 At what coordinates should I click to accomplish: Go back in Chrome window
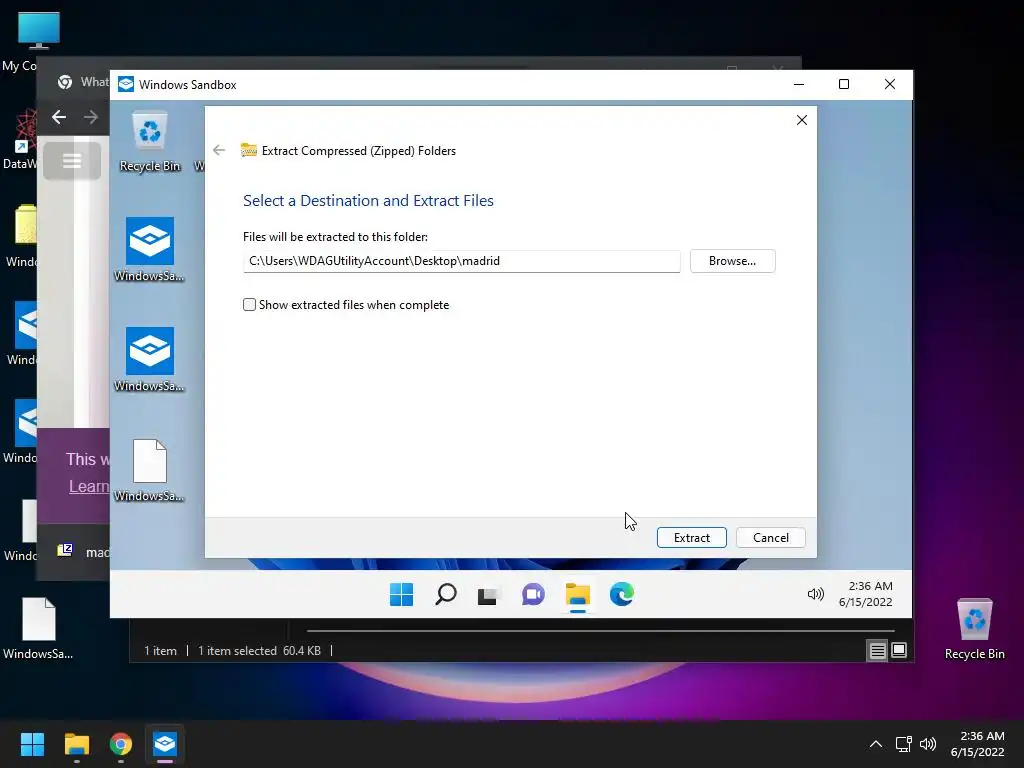[59, 117]
